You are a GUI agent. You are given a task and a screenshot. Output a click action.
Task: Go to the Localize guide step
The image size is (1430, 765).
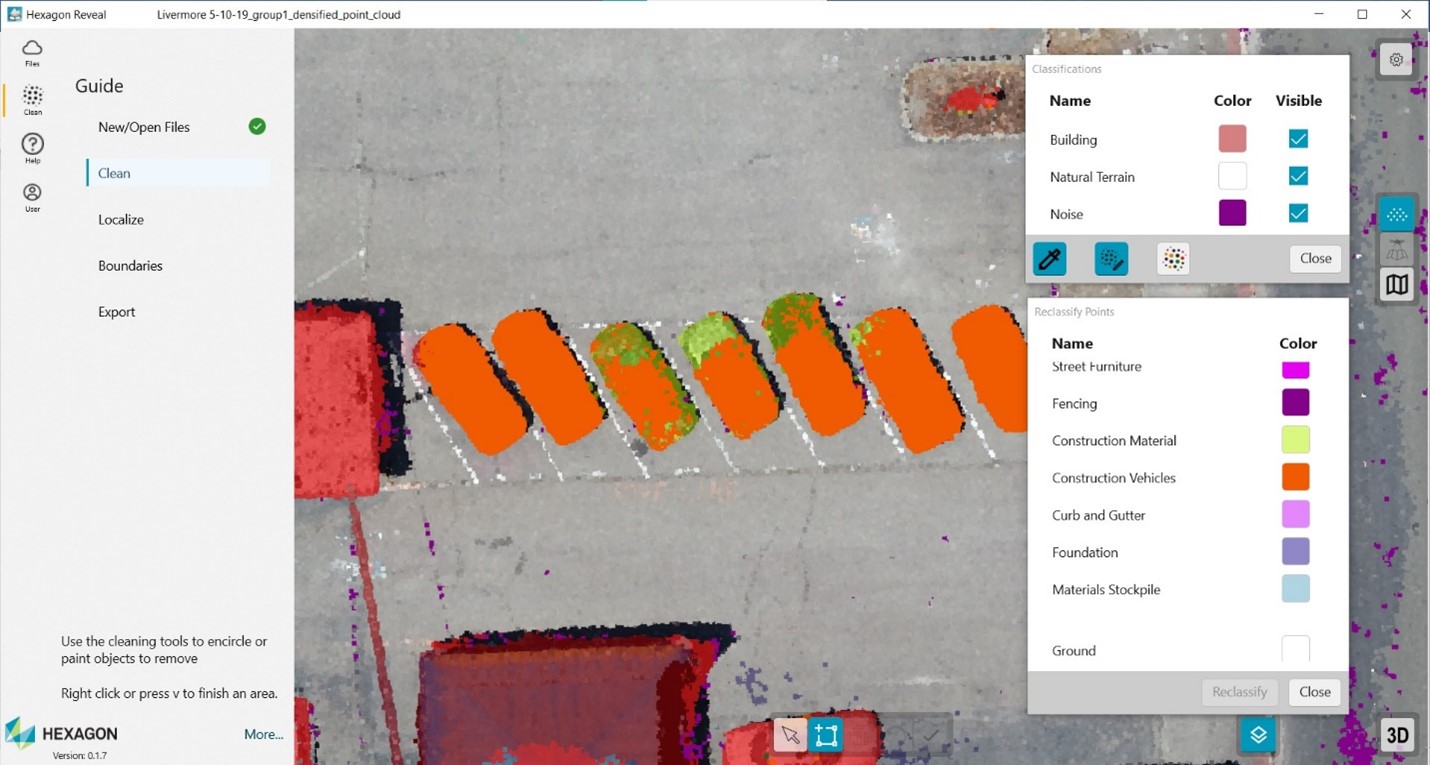(121, 219)
